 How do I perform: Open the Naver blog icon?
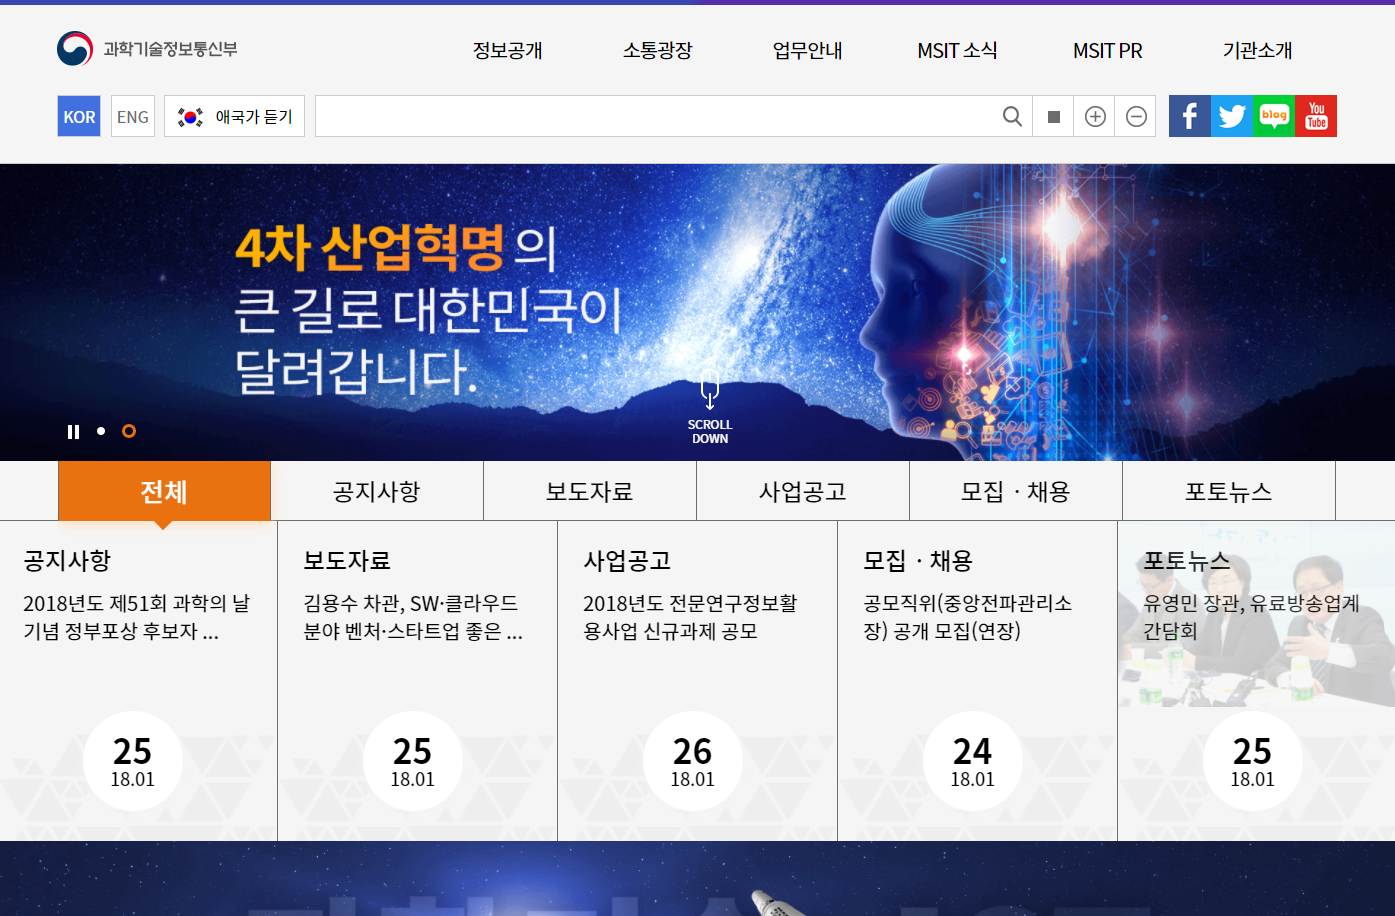(1273, 116)
